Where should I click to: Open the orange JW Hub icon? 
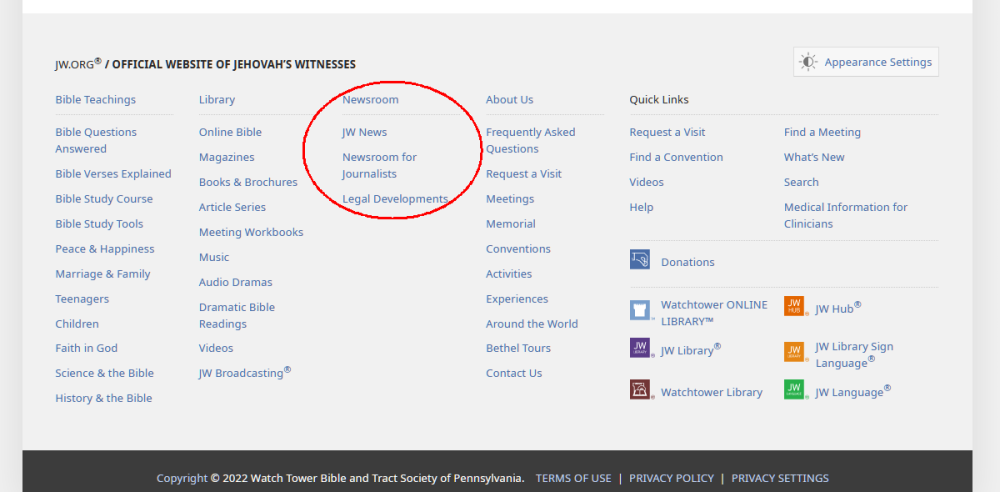(x=794, y=307)
